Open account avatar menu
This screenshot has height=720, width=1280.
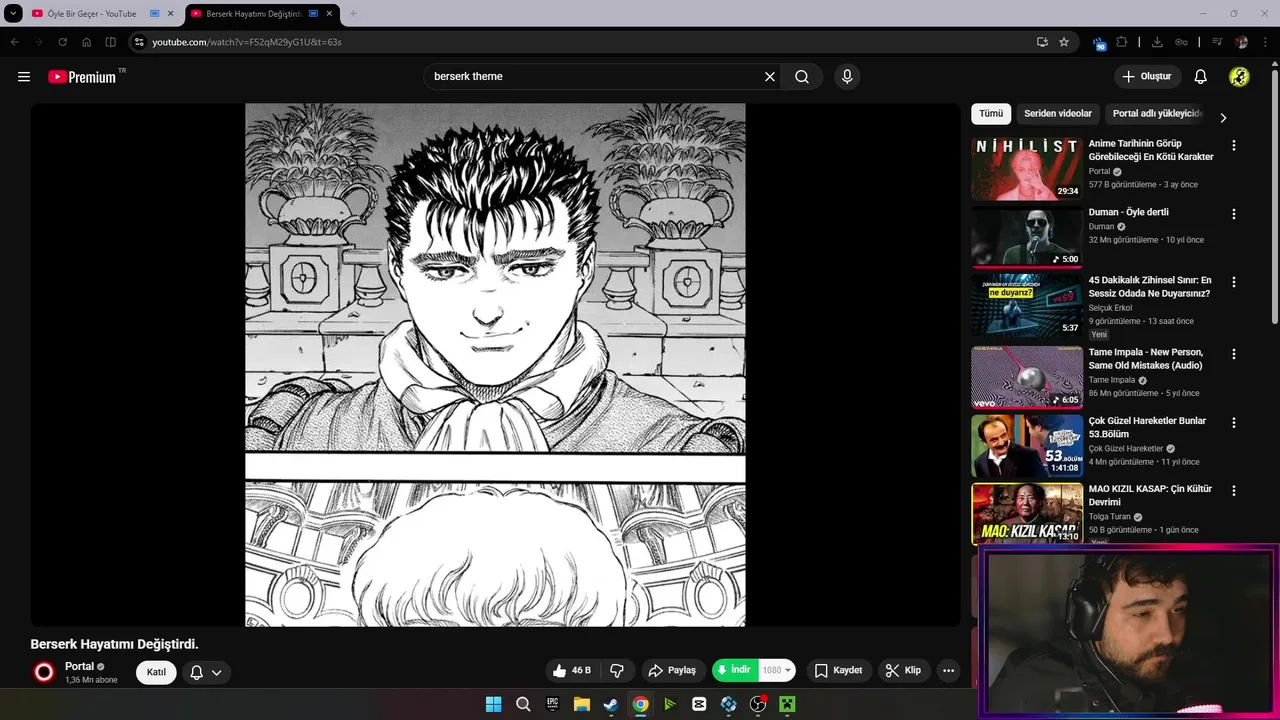(x=1239, y=77)
